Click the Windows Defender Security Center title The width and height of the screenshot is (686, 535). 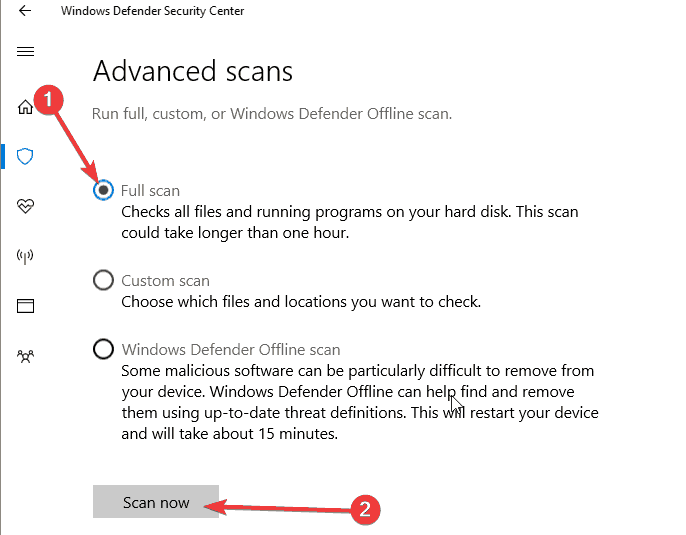point(152,11)
